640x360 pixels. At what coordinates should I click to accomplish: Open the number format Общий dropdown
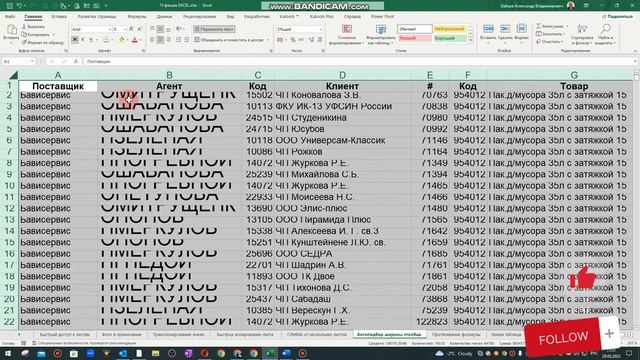pyautogui.click(x=320, y=29)
